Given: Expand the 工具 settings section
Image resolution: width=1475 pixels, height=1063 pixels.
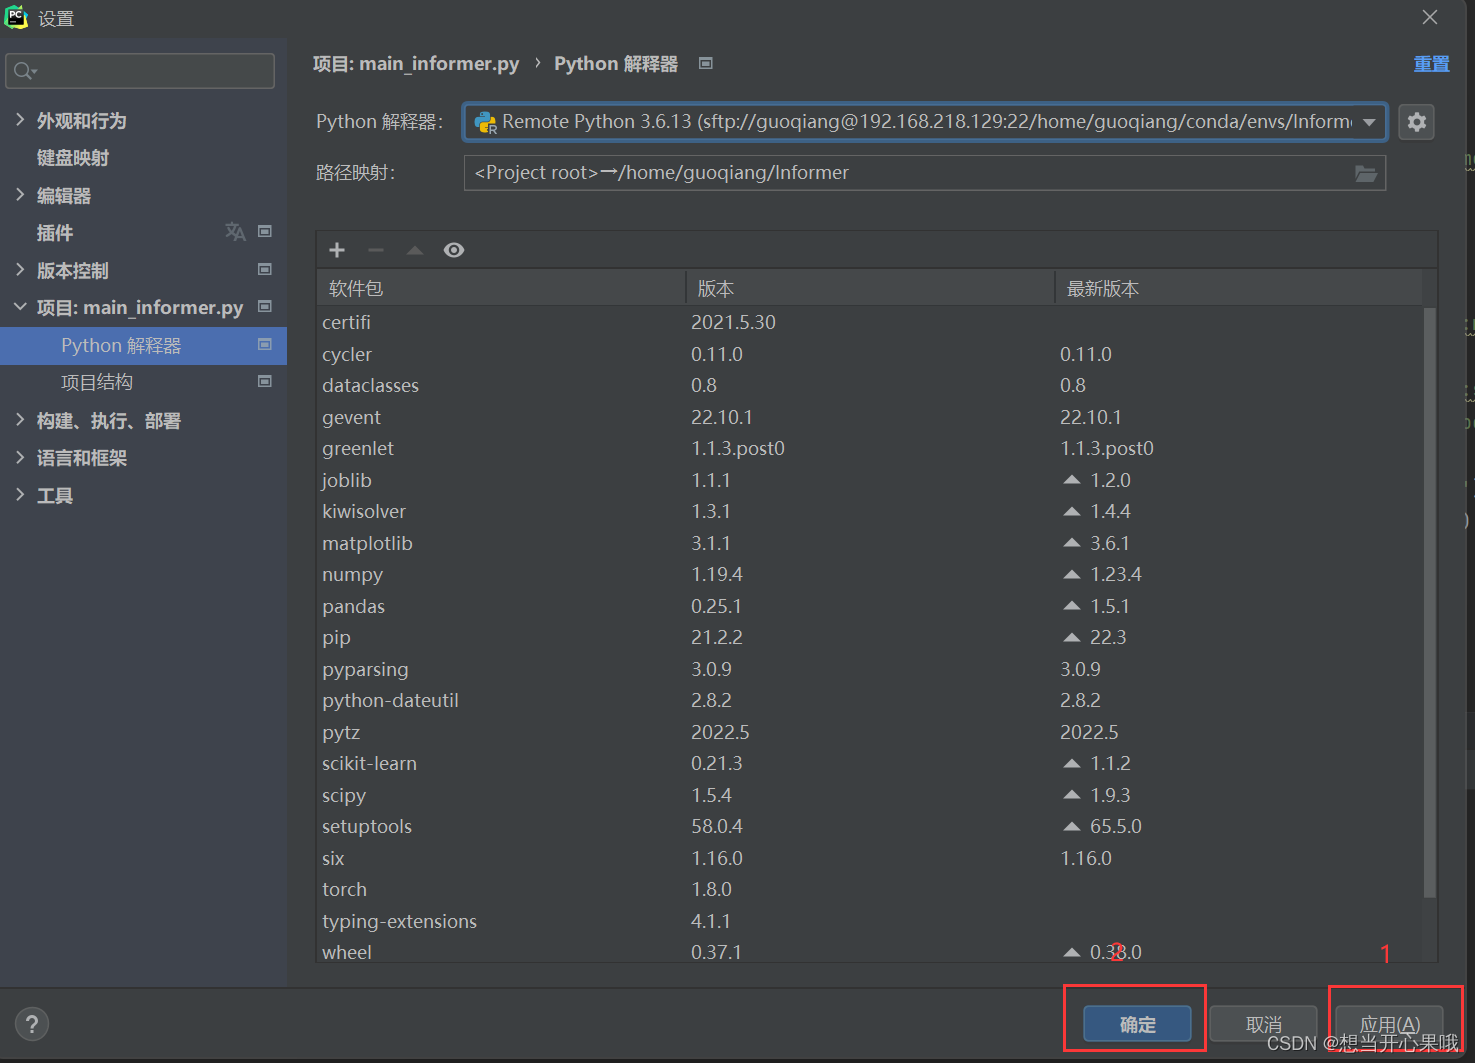Looking at the screenshot, I should [x=20, y=495].
